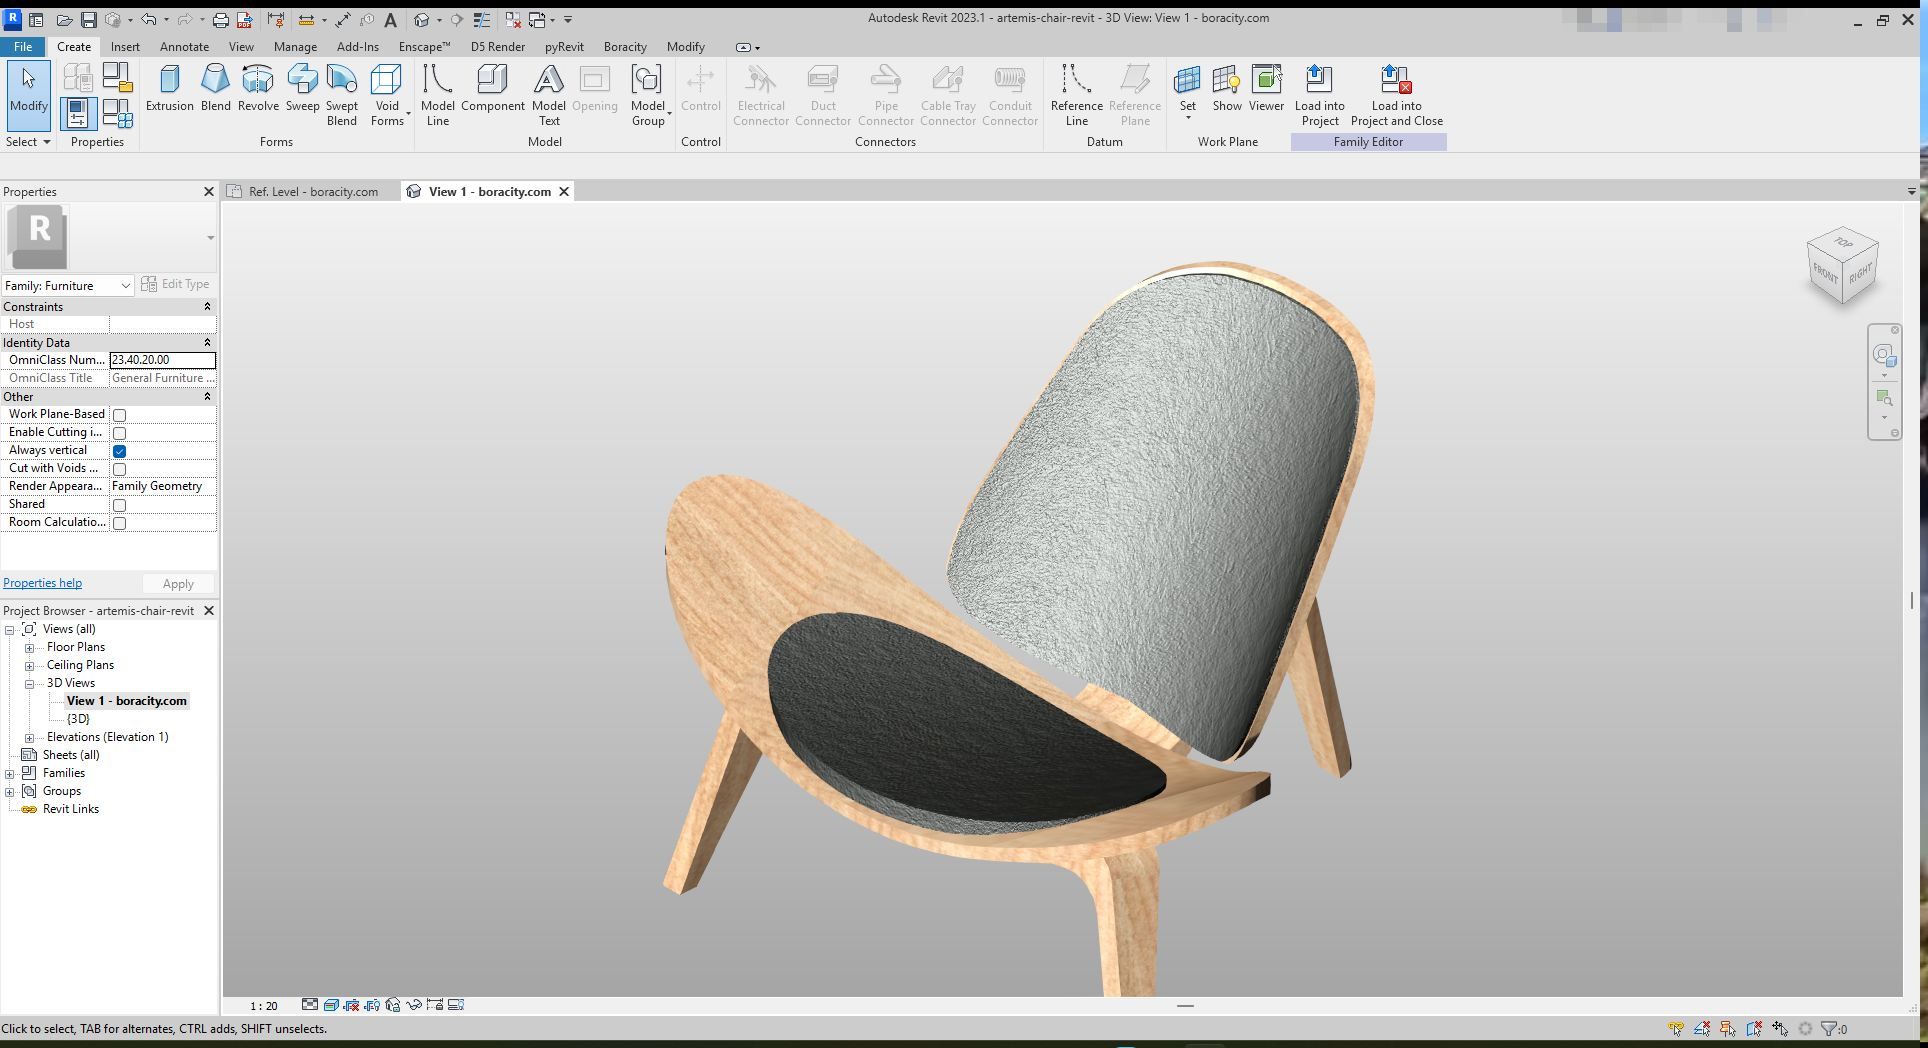Viewport: 1928px width, 1048px height.
Task: Open the Select panel dropdown
Action: tap(28, 142)
